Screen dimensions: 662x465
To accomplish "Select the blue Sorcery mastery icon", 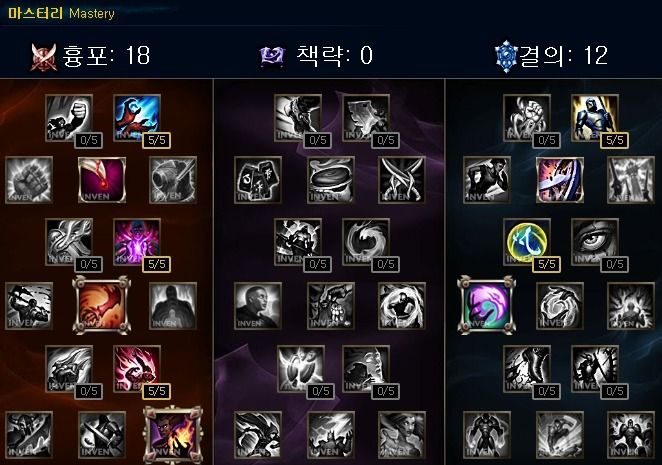I will 137,118.
